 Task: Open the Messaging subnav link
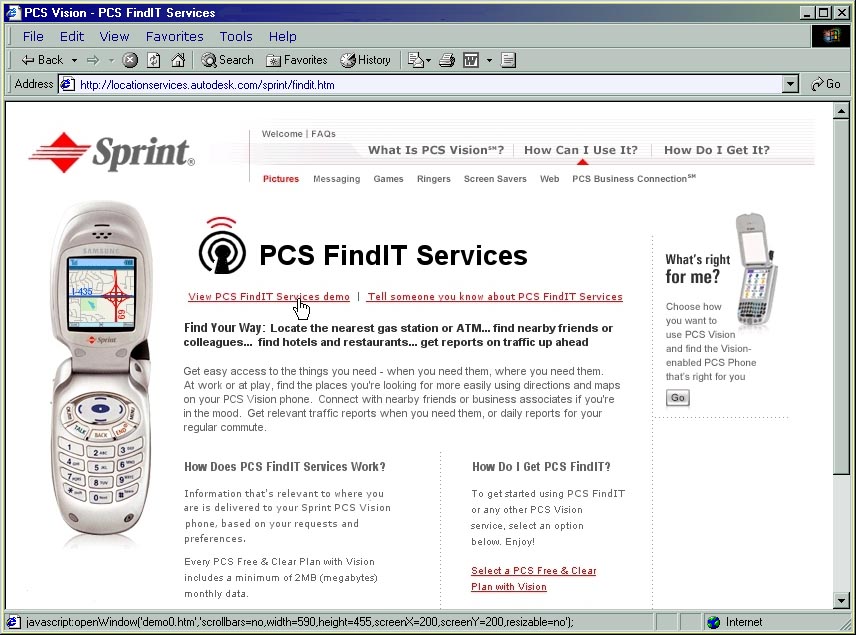point(336,179)
